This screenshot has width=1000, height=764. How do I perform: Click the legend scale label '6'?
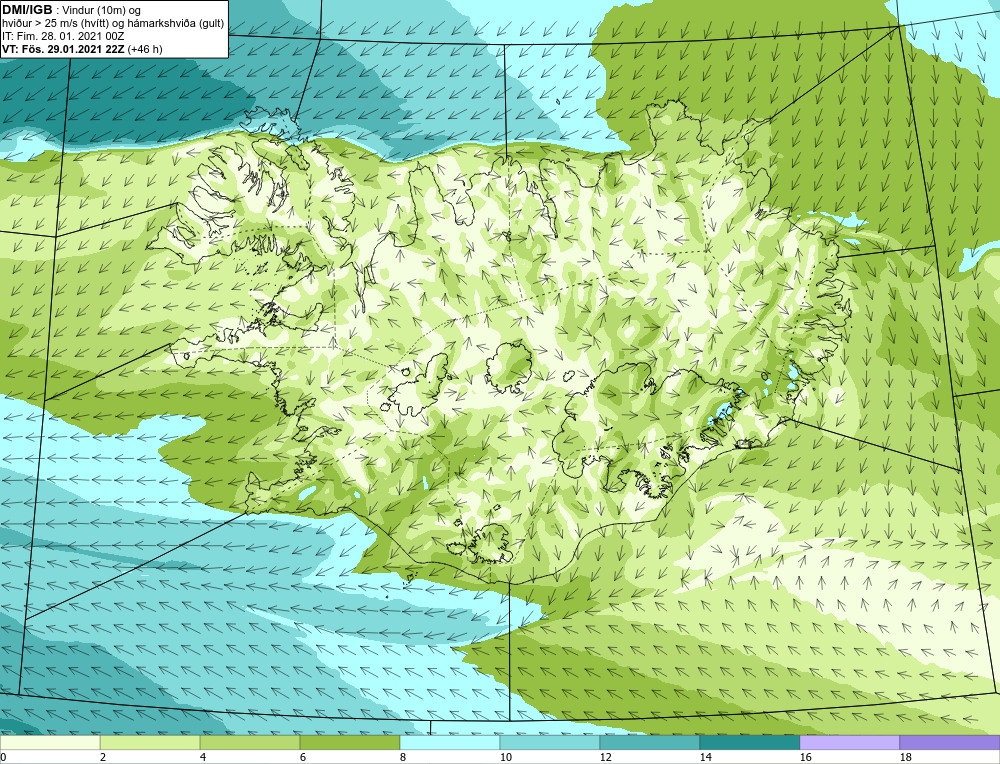303,757
